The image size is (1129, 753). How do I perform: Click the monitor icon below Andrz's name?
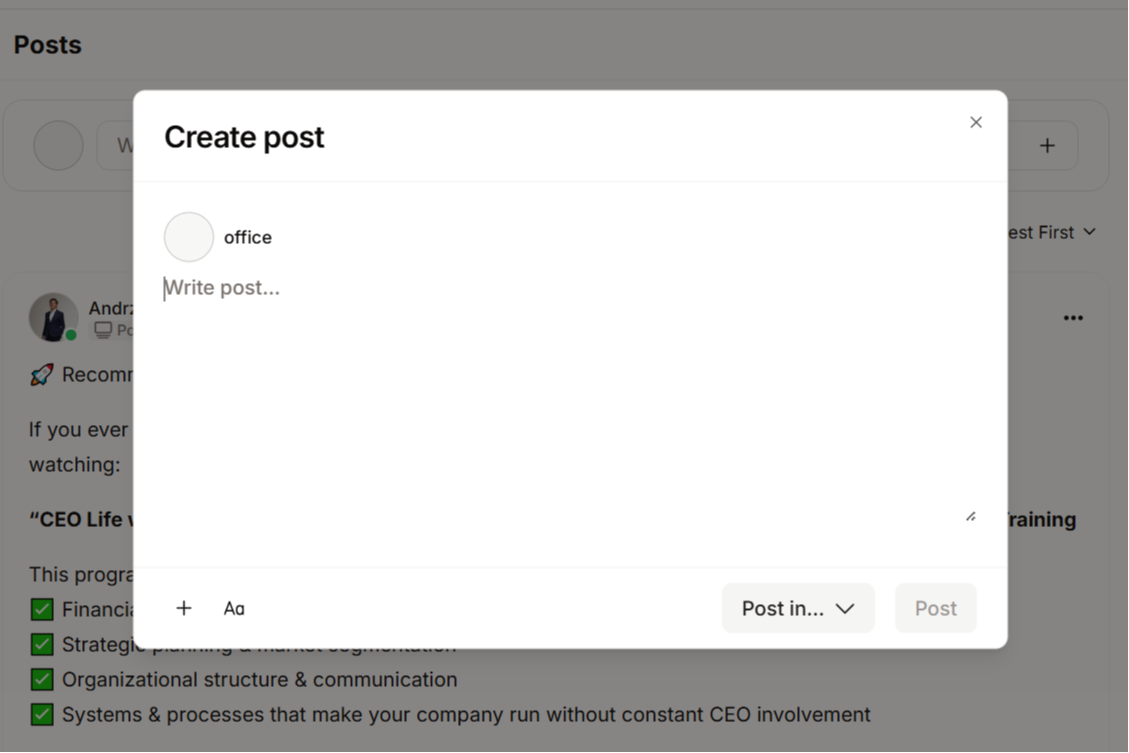[102, 330]
